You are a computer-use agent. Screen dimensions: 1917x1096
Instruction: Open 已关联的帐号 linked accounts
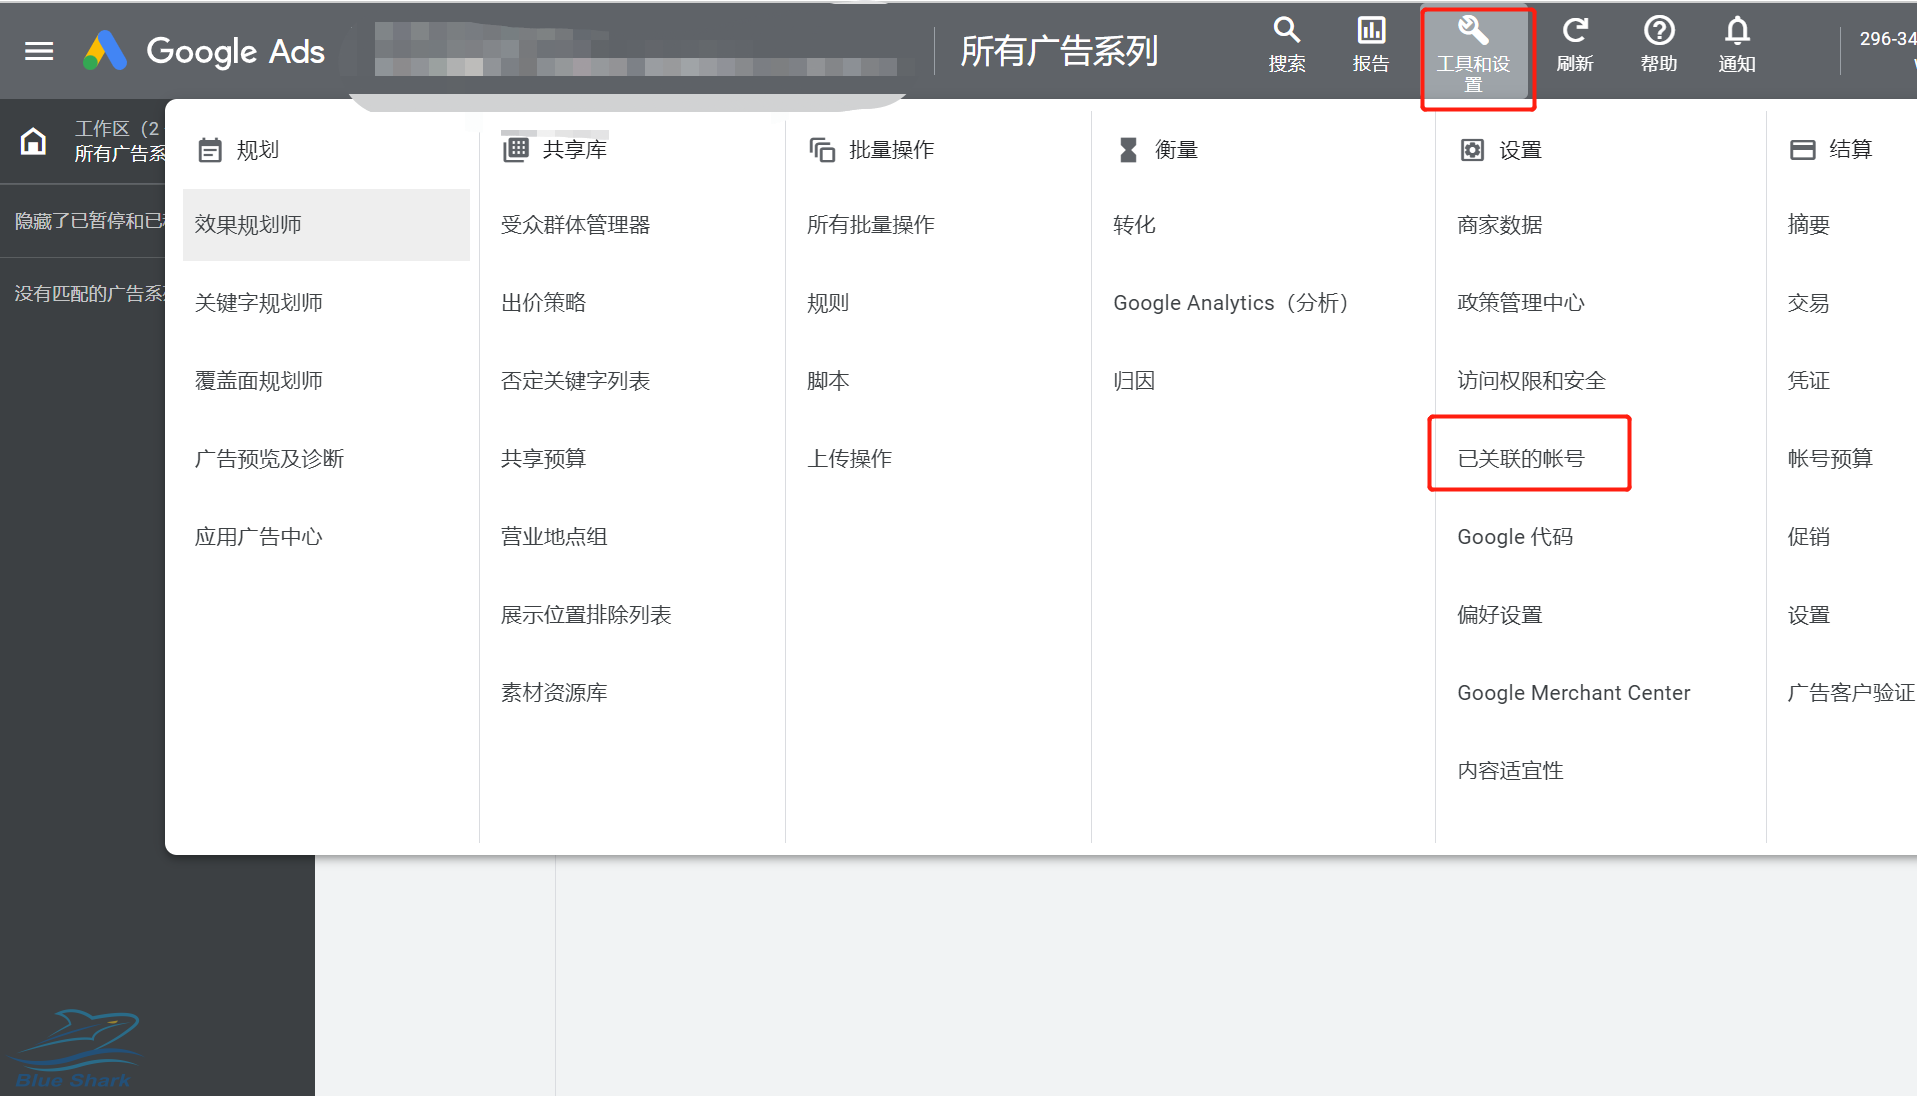pyautogui.click(x=1520, y=459)
